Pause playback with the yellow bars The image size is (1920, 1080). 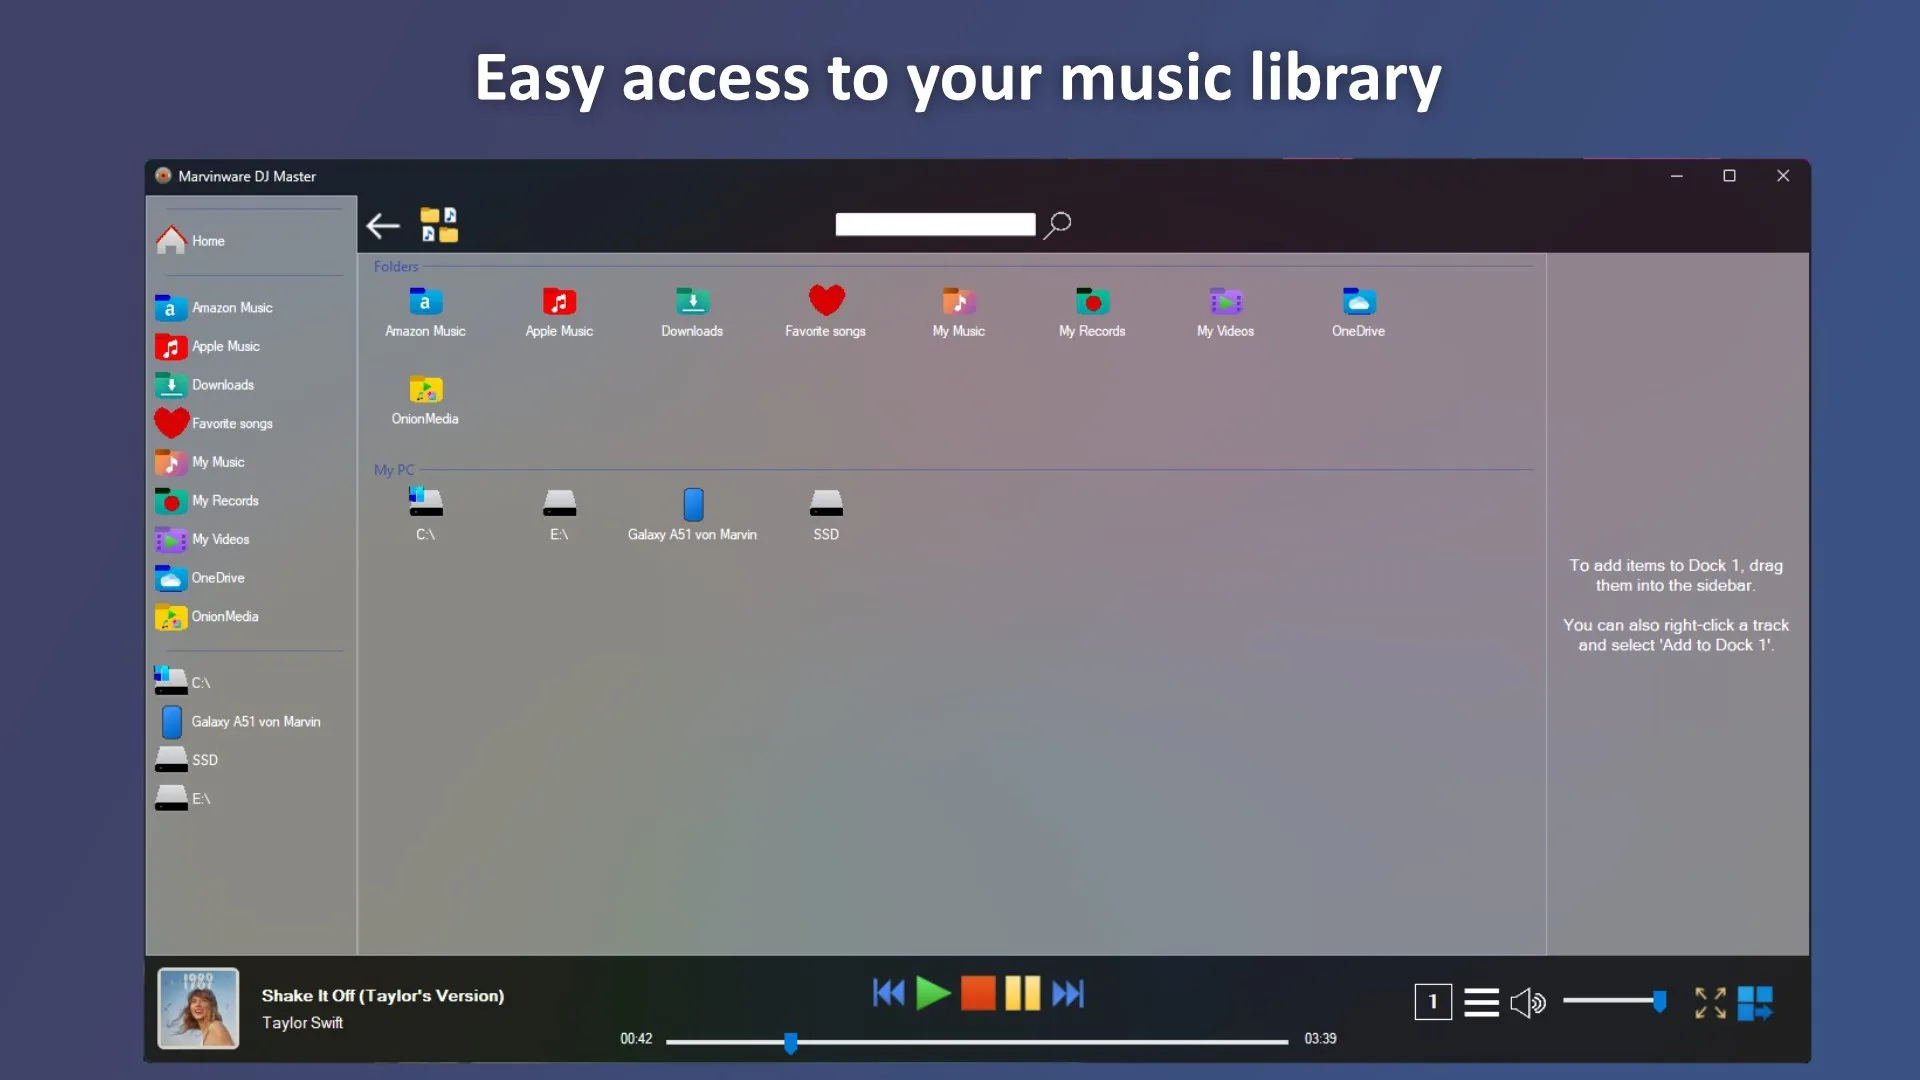pyautogui.click(x=1022, y=993)
